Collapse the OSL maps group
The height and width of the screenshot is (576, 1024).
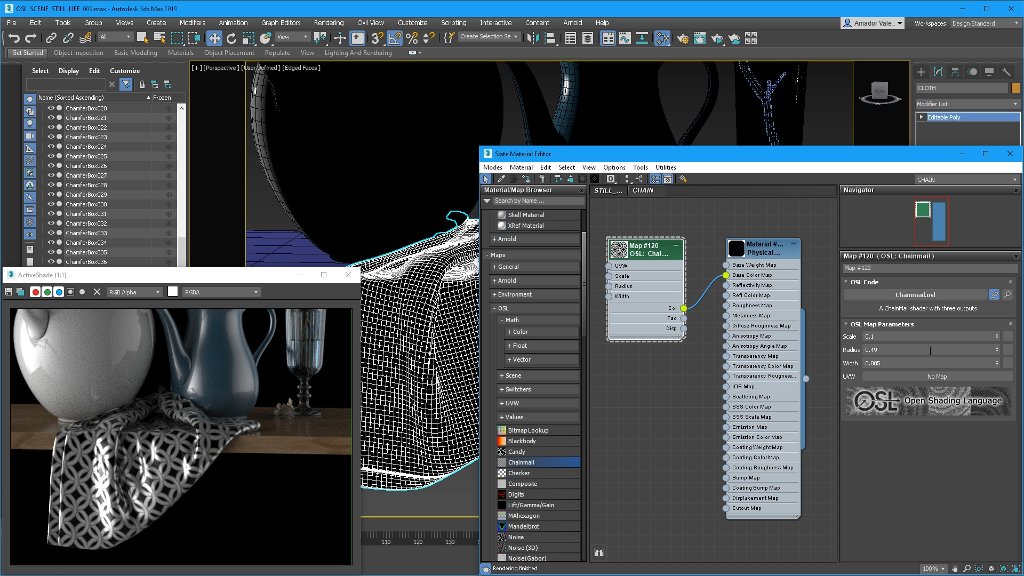click(x=535, y=308)
